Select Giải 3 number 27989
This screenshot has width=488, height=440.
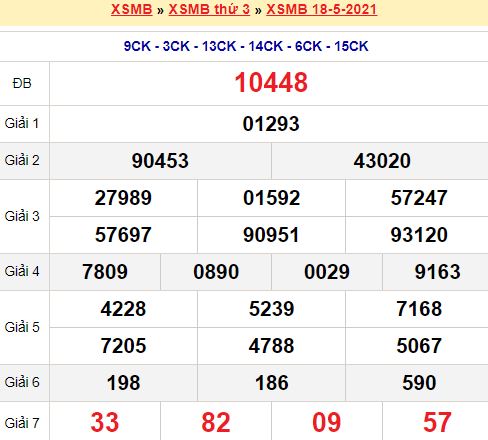123,198
